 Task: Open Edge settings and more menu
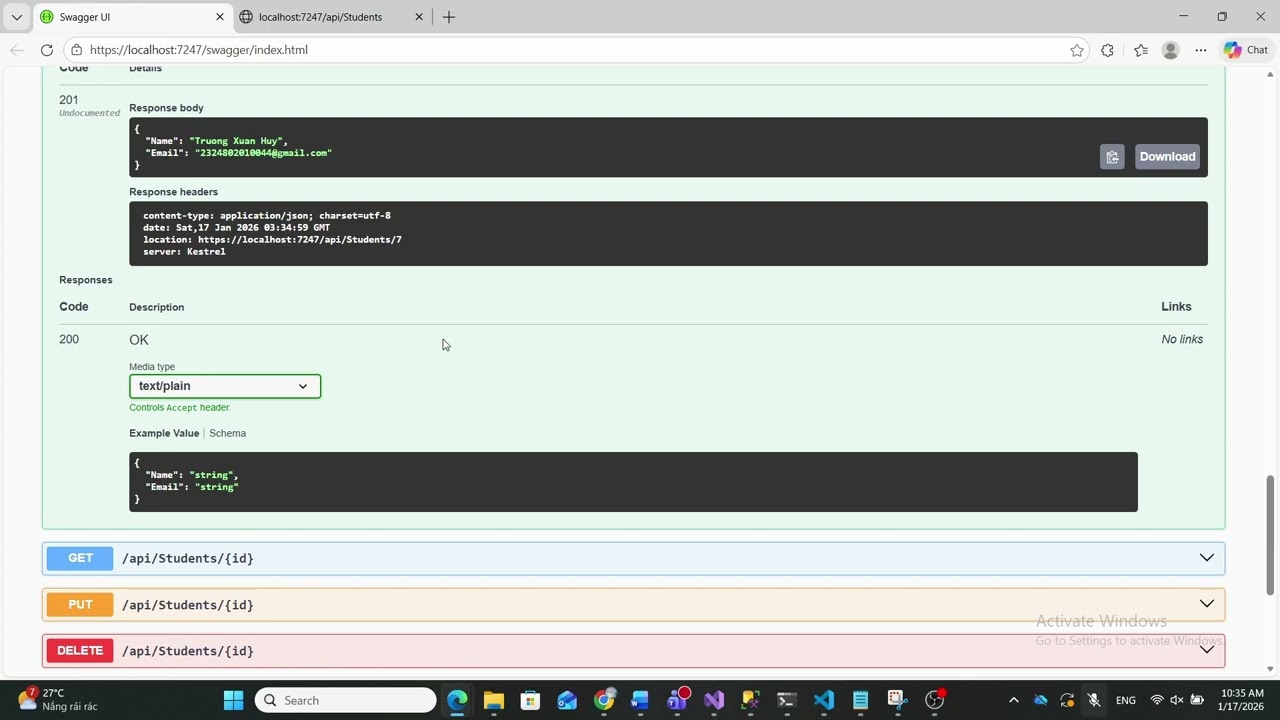coord(1201,50)
